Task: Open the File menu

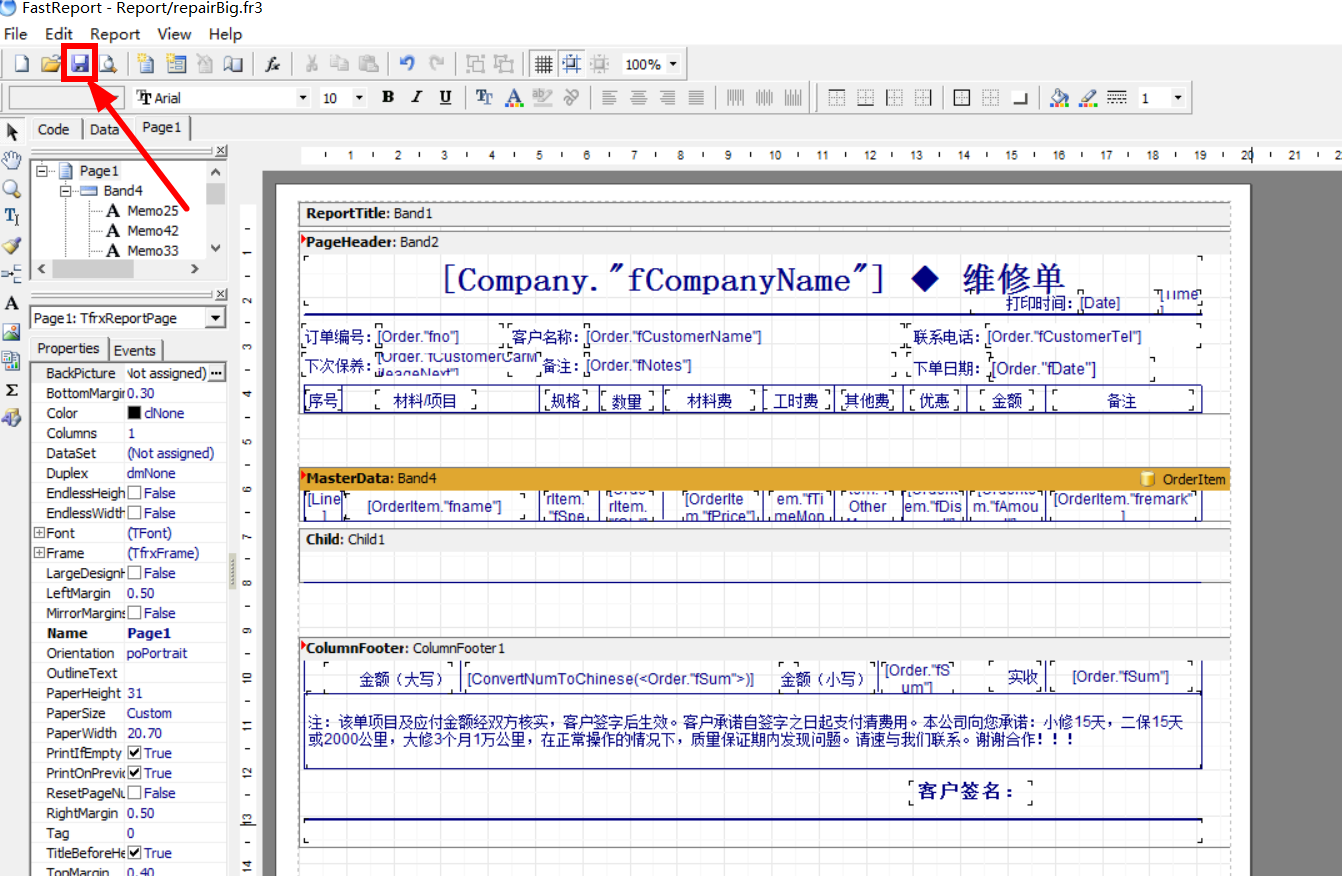Action: tap(16, 34)
